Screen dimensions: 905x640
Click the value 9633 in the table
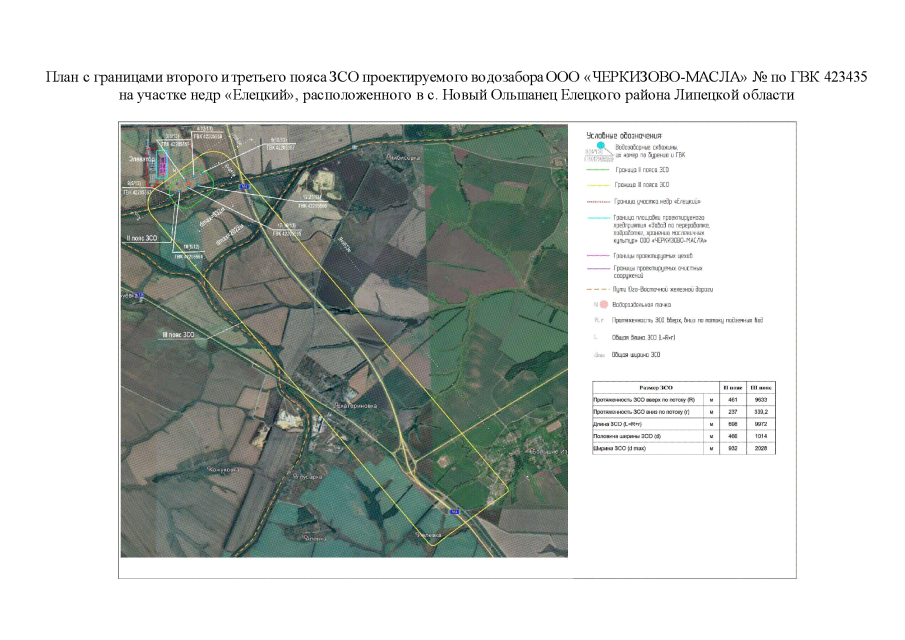(x=762, y=399)
